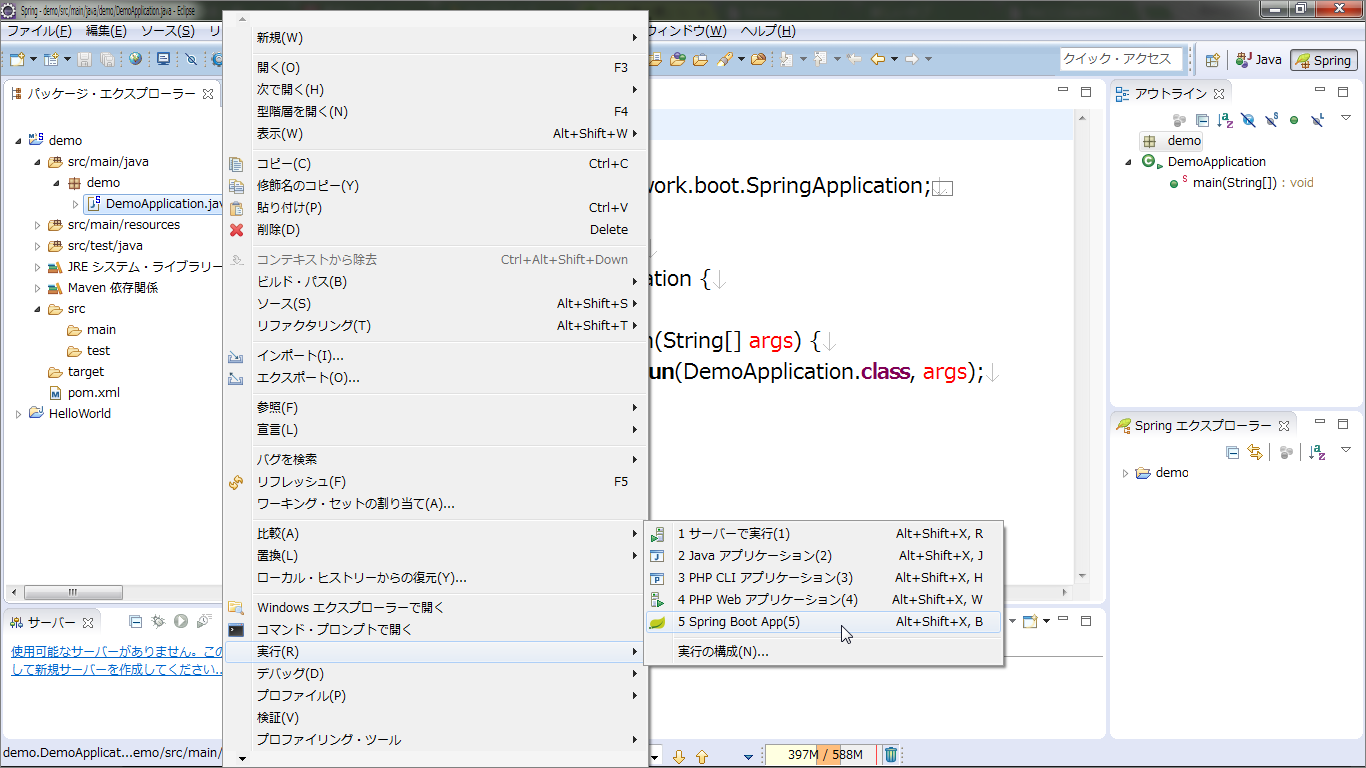Expand the demo node in Spring Explorer

coord(1124,472)
